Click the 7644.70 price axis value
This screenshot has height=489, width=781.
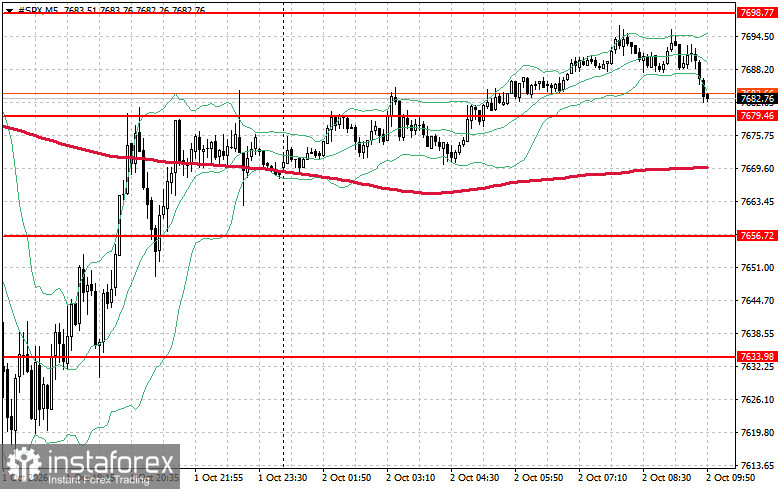tap(757, 301)
